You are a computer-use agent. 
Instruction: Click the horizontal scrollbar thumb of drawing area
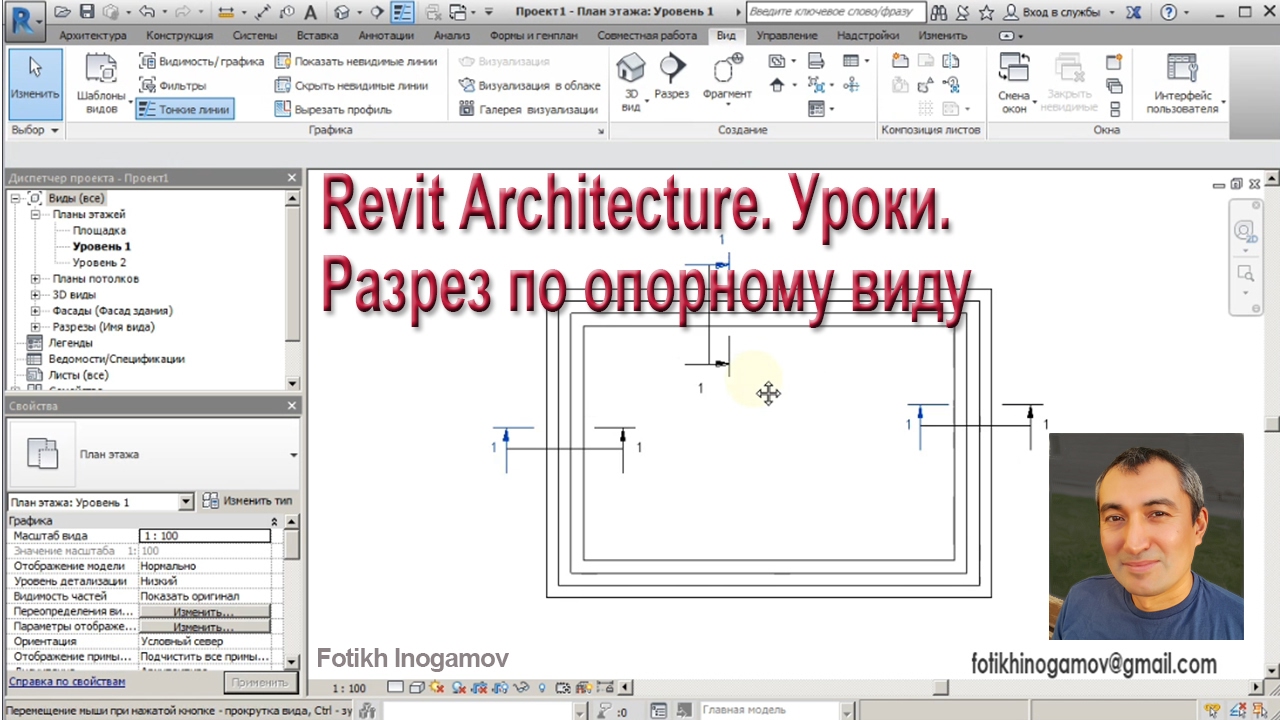point(941,688)
